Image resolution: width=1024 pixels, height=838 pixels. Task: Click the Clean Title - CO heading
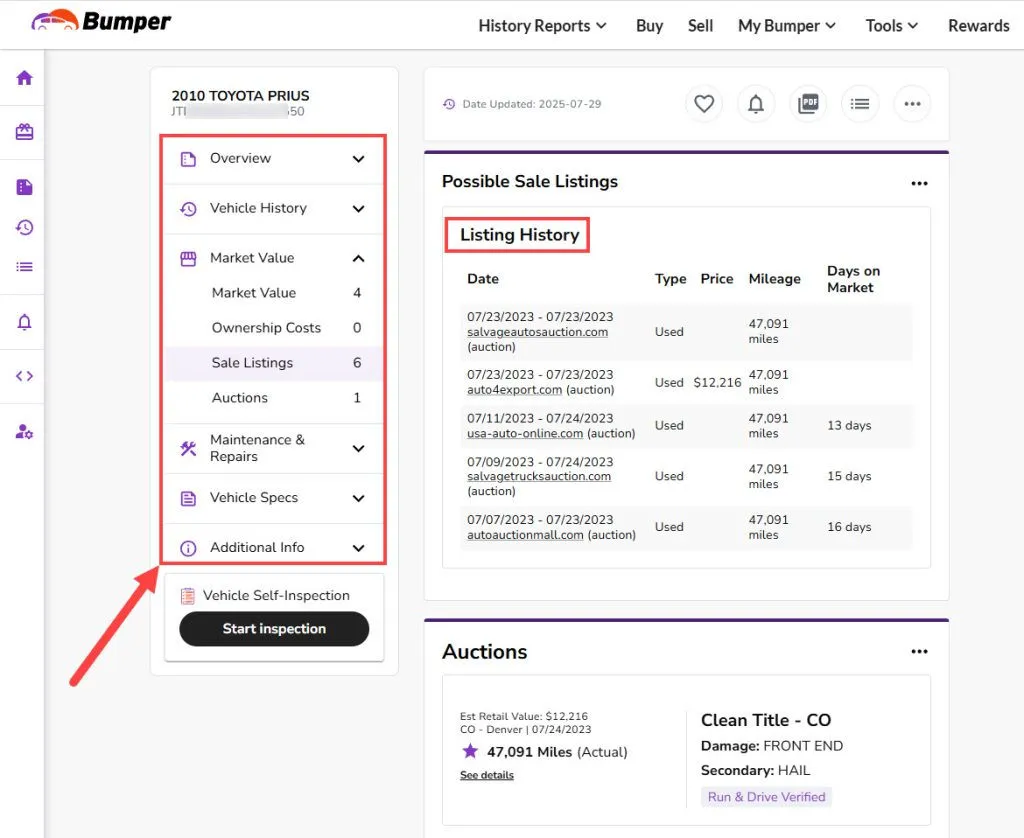[765, 720]
